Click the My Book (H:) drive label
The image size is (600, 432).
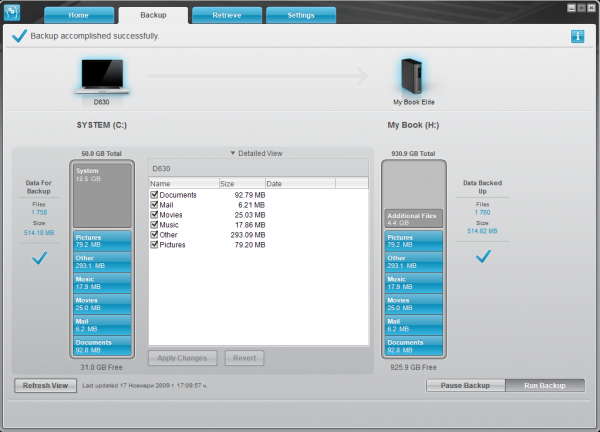(413, 125)
